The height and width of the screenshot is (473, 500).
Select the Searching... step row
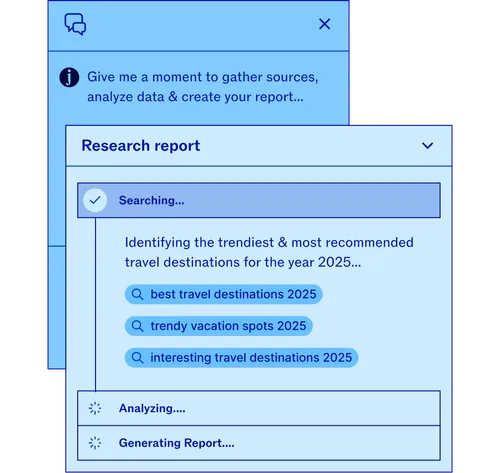pos(259,200)
